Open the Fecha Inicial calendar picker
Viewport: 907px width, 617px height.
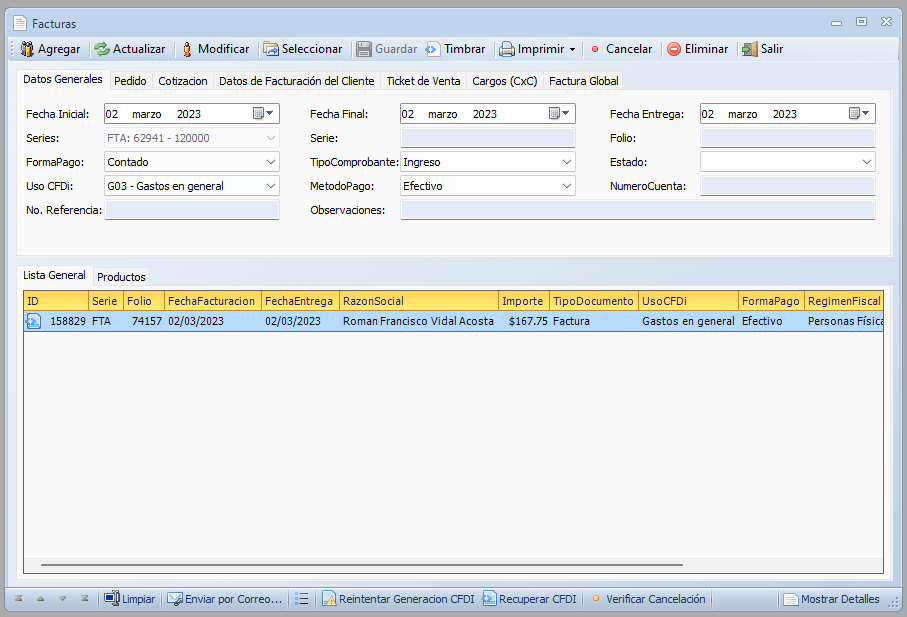tap(260, 114)
